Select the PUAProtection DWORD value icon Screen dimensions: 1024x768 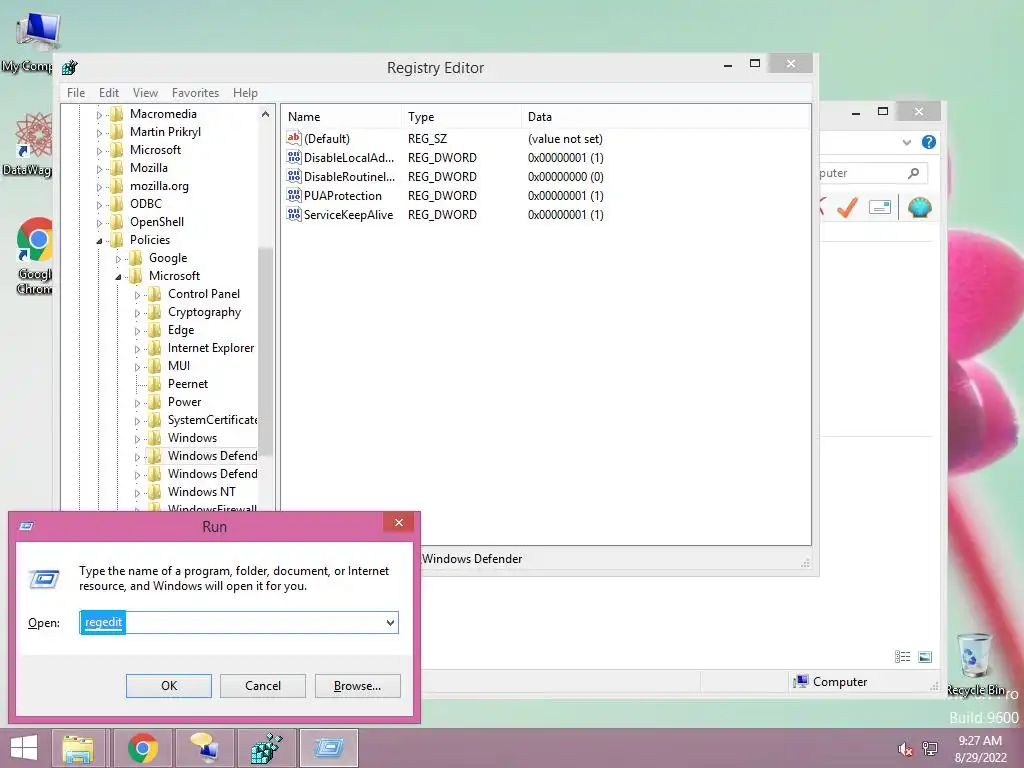tap(294, 195)
